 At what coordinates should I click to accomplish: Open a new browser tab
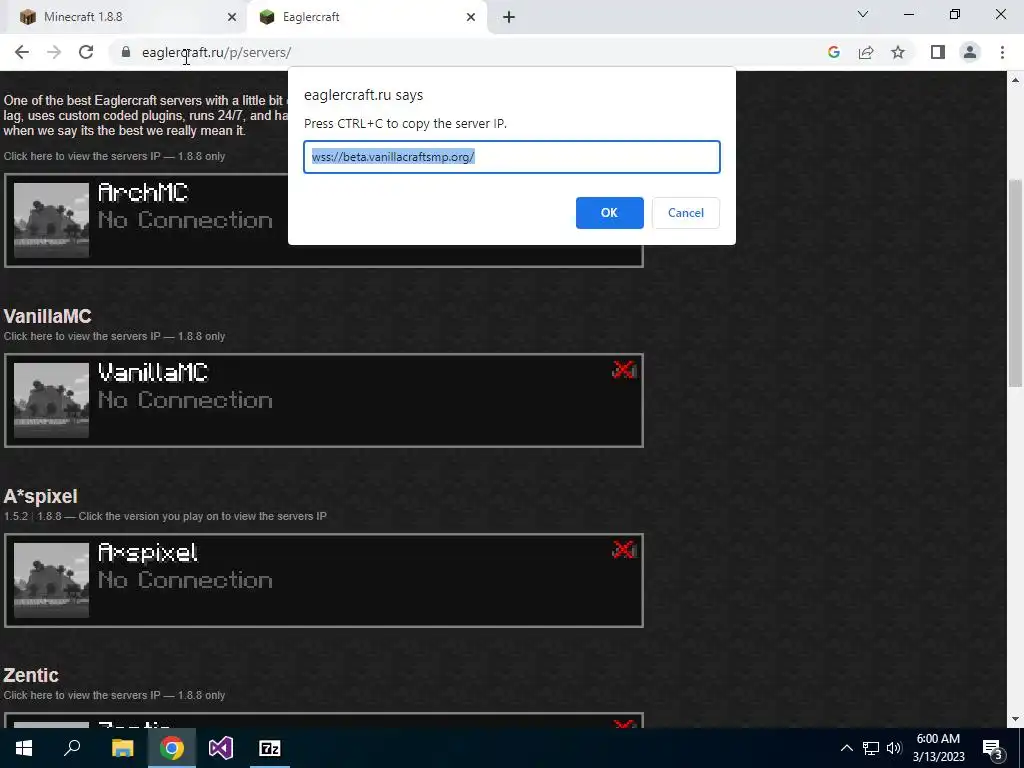tap(509, 17)
